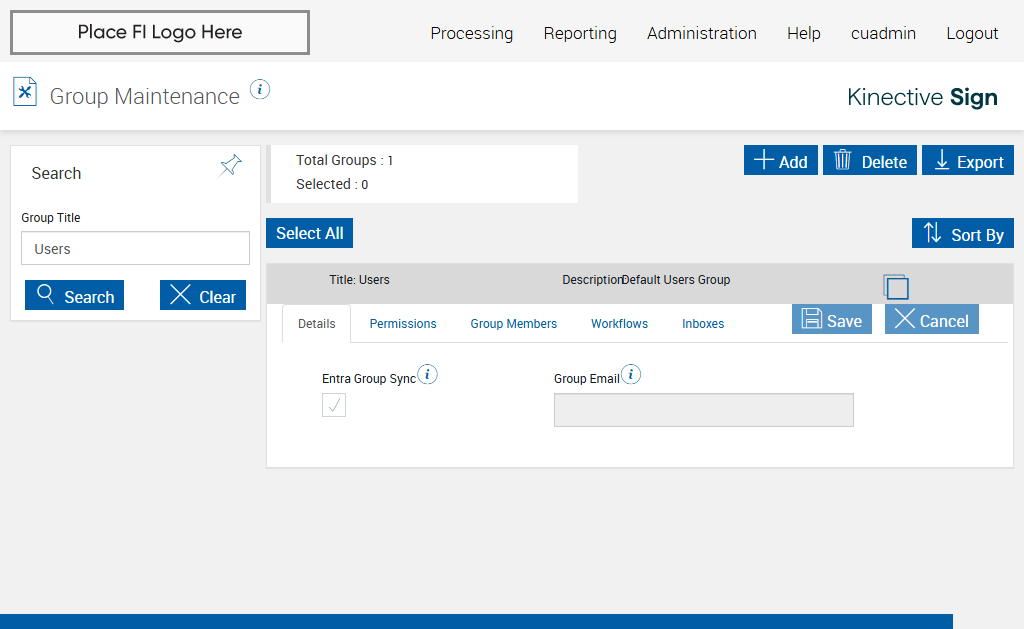The image size is (1024, 629).
Task: Click the Group Maintenance page wrench icon
Action: (25, 92)
